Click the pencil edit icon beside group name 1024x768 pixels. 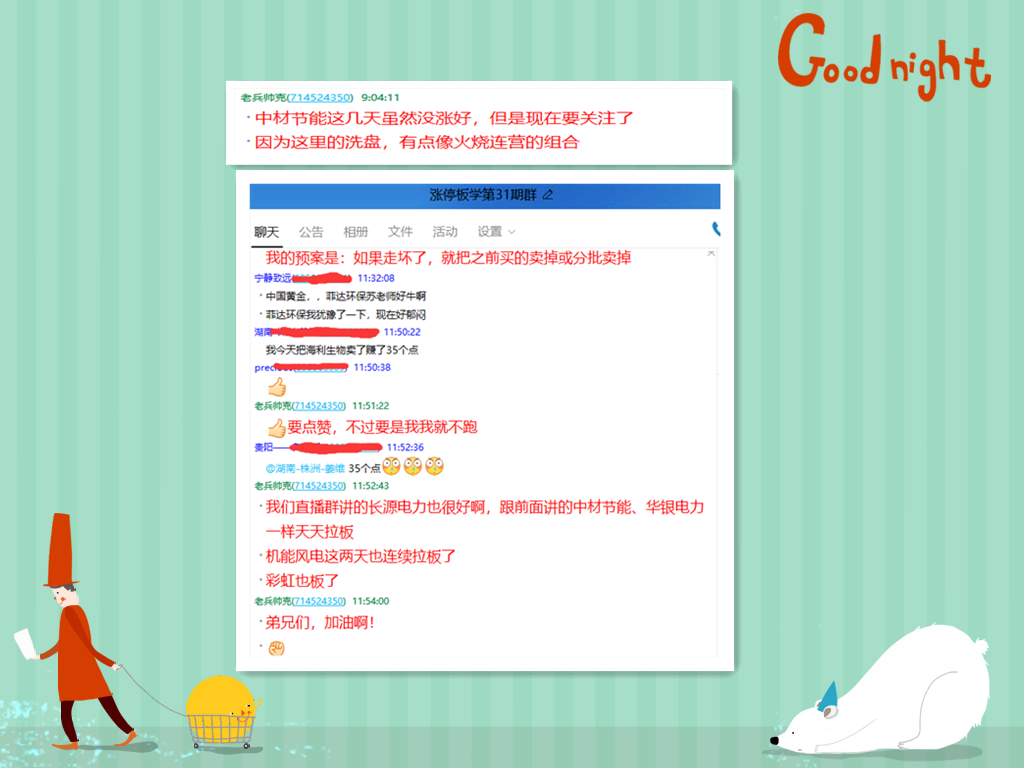(547, 196)
